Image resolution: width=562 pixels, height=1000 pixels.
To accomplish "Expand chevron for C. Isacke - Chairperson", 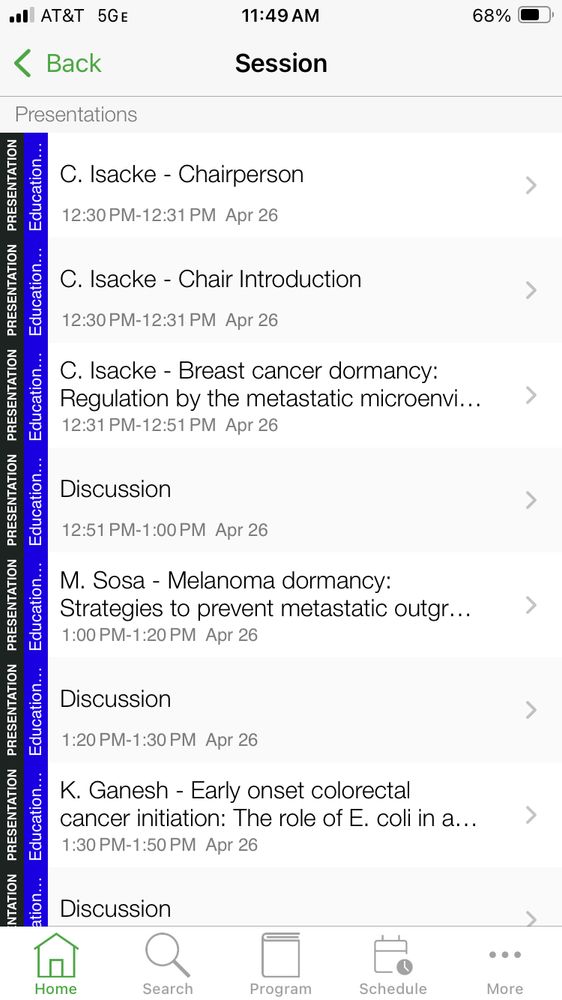I will tap(531, 186).
